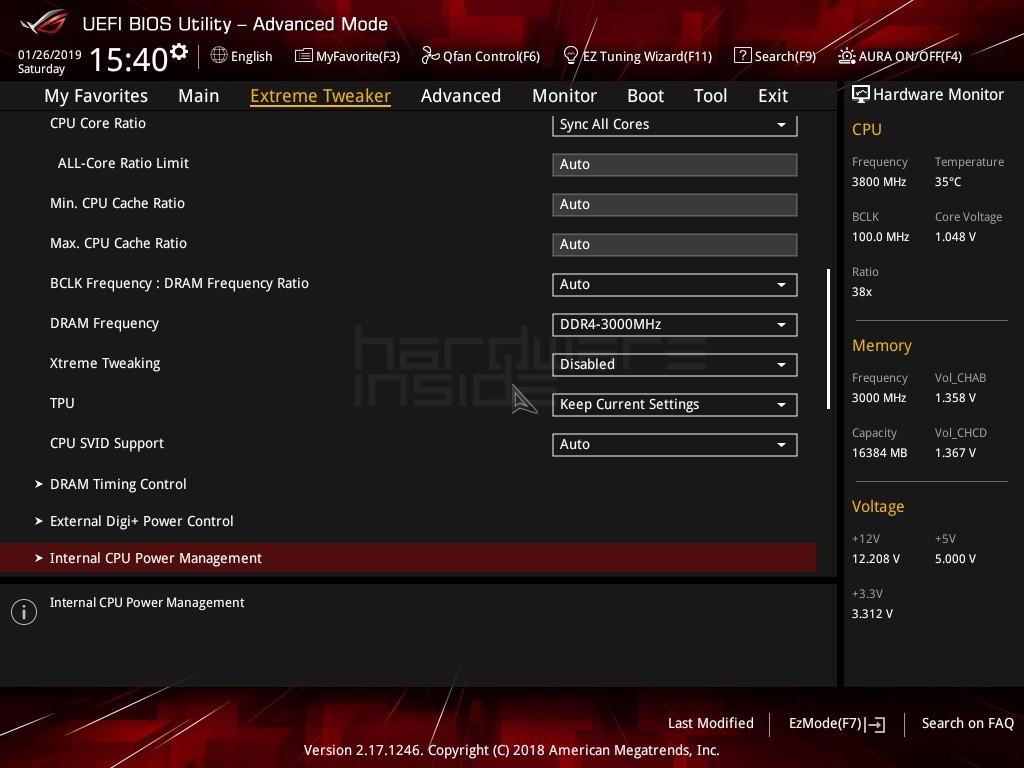Image resolution: width=1024 pixels, height=768 pixels.
Task: Select Extreme Tweaker tab
Action: coord(321,96)
